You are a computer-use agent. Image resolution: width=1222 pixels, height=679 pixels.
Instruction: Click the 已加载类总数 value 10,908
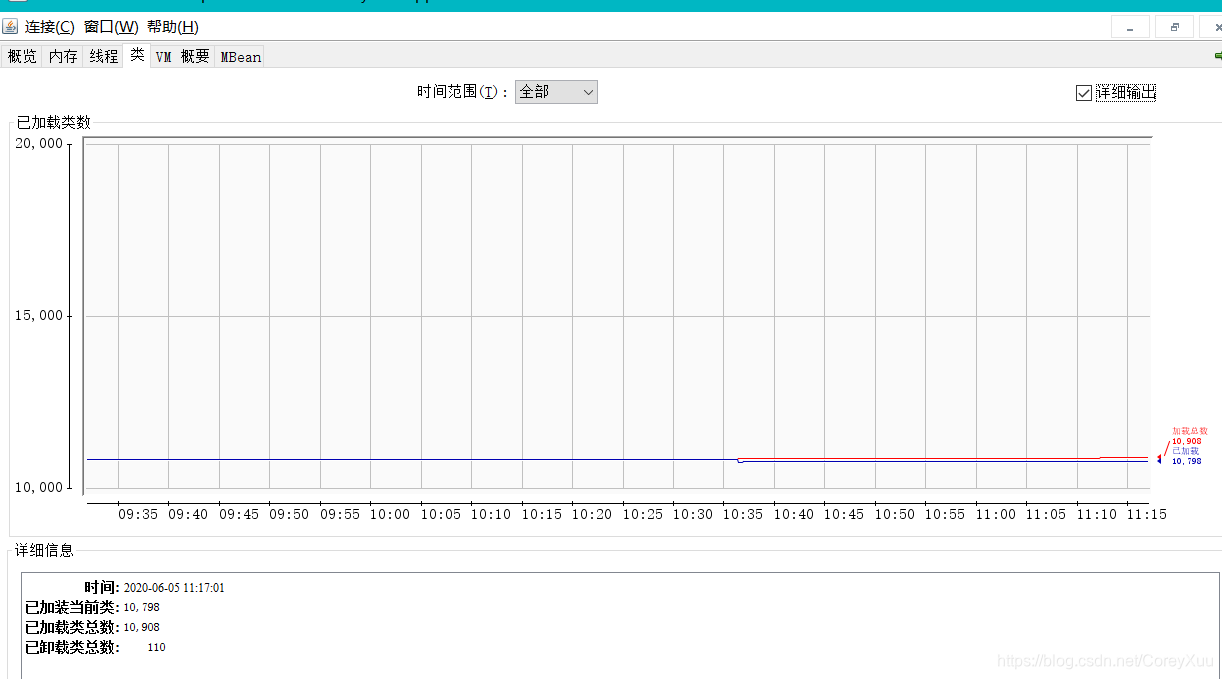141,627
